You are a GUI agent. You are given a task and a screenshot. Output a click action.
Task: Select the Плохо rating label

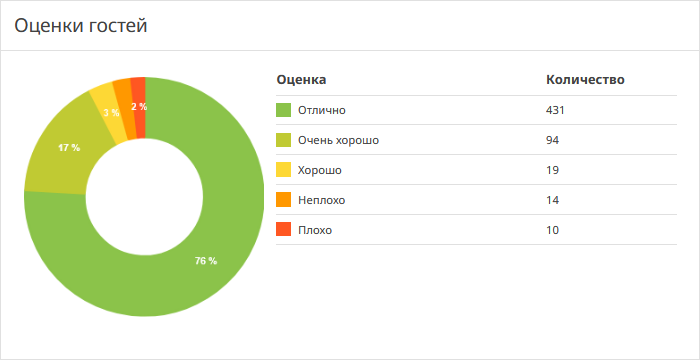point(315,230)
